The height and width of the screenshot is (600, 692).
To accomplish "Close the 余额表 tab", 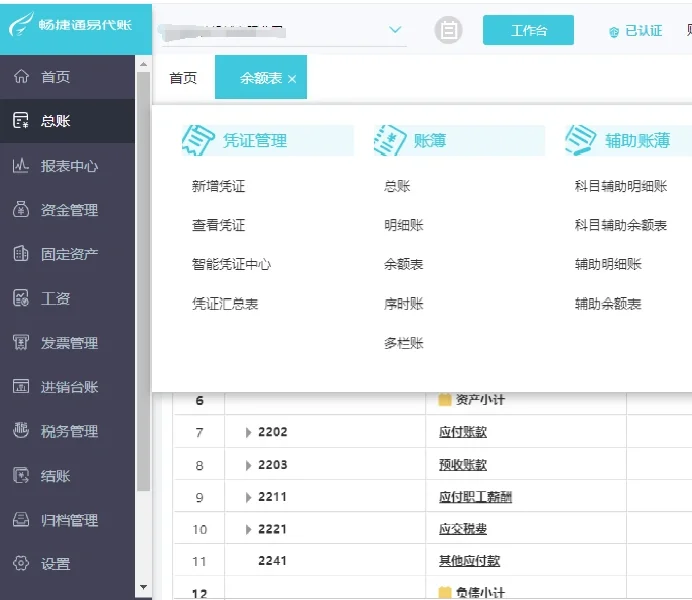I will [x=292, y=79].
